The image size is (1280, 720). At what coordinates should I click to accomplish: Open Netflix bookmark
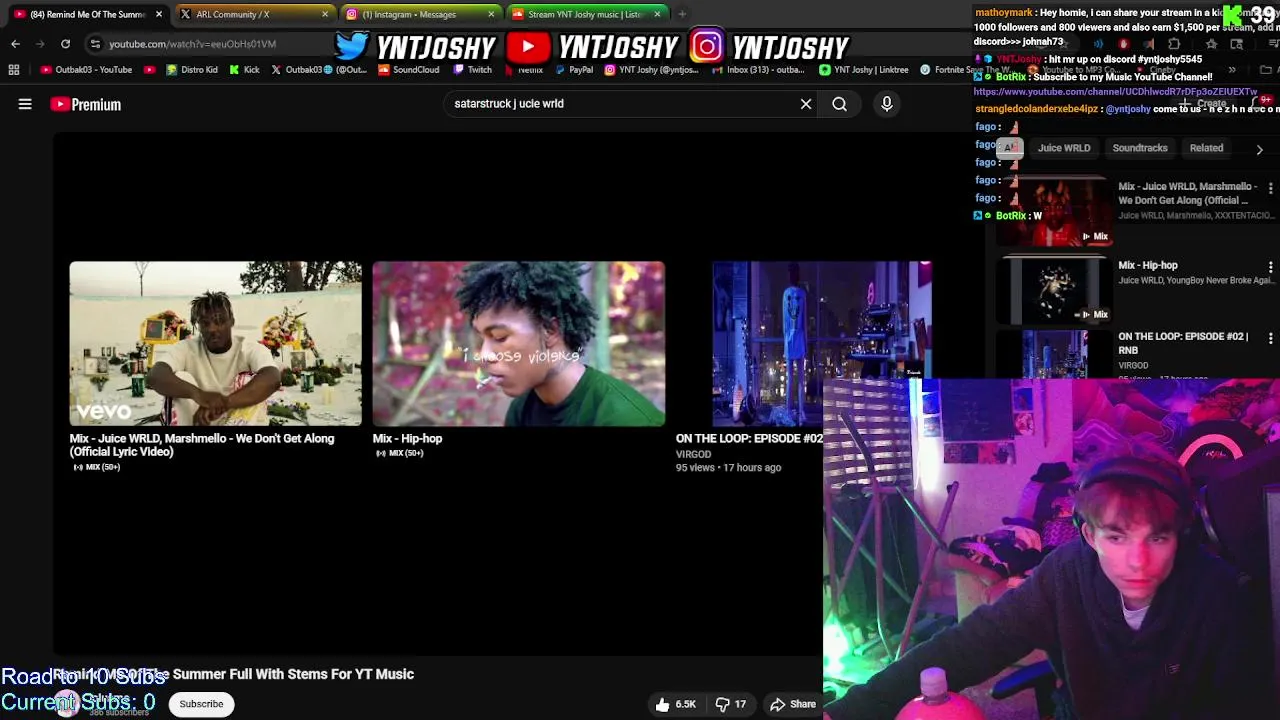tap(523, 70)
